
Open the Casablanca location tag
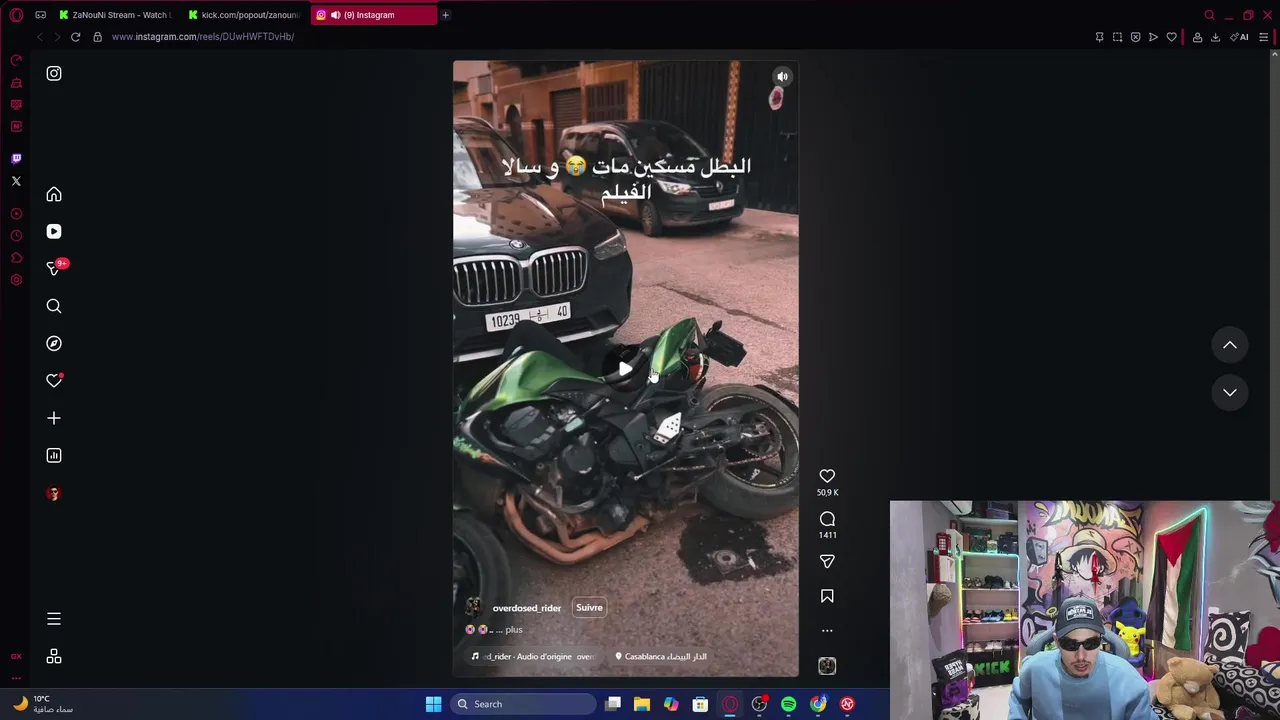tap(661, 657)
